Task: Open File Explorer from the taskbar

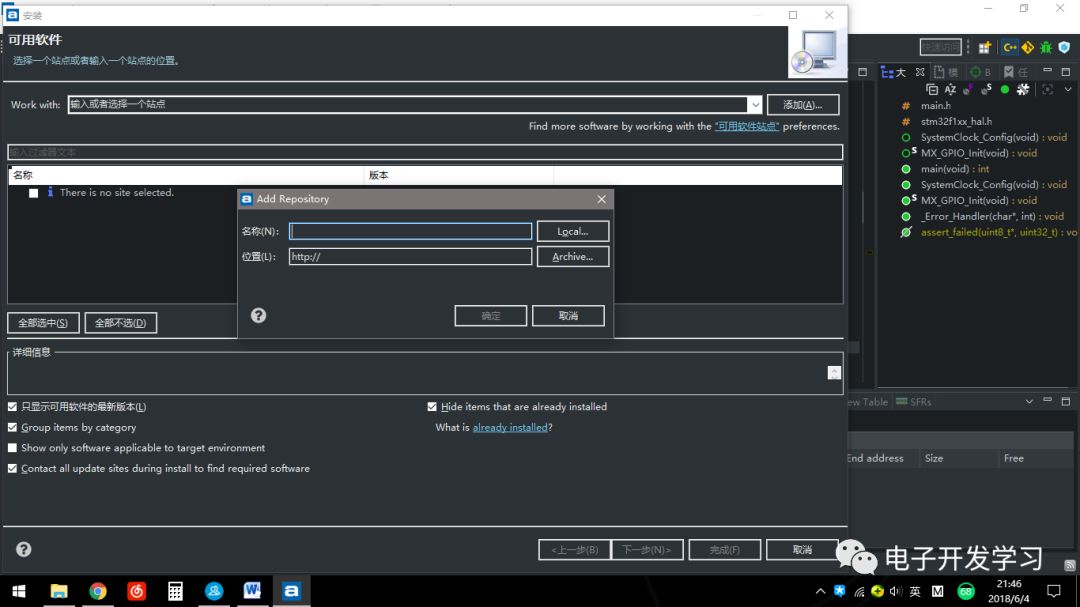Action: coord(59,591)
